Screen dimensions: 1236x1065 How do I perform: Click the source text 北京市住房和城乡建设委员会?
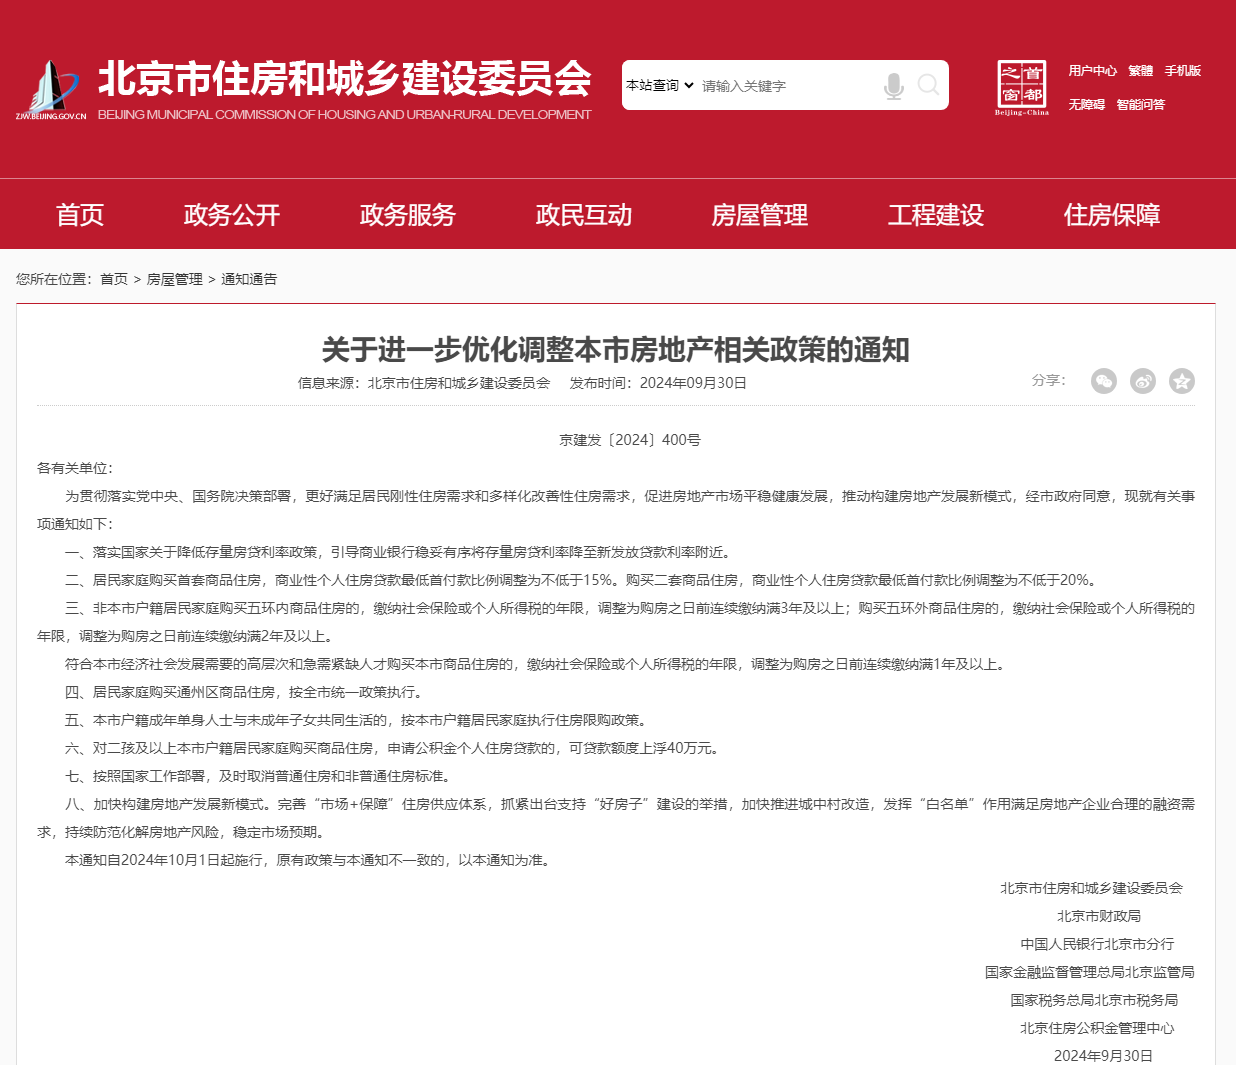point(459,383)
